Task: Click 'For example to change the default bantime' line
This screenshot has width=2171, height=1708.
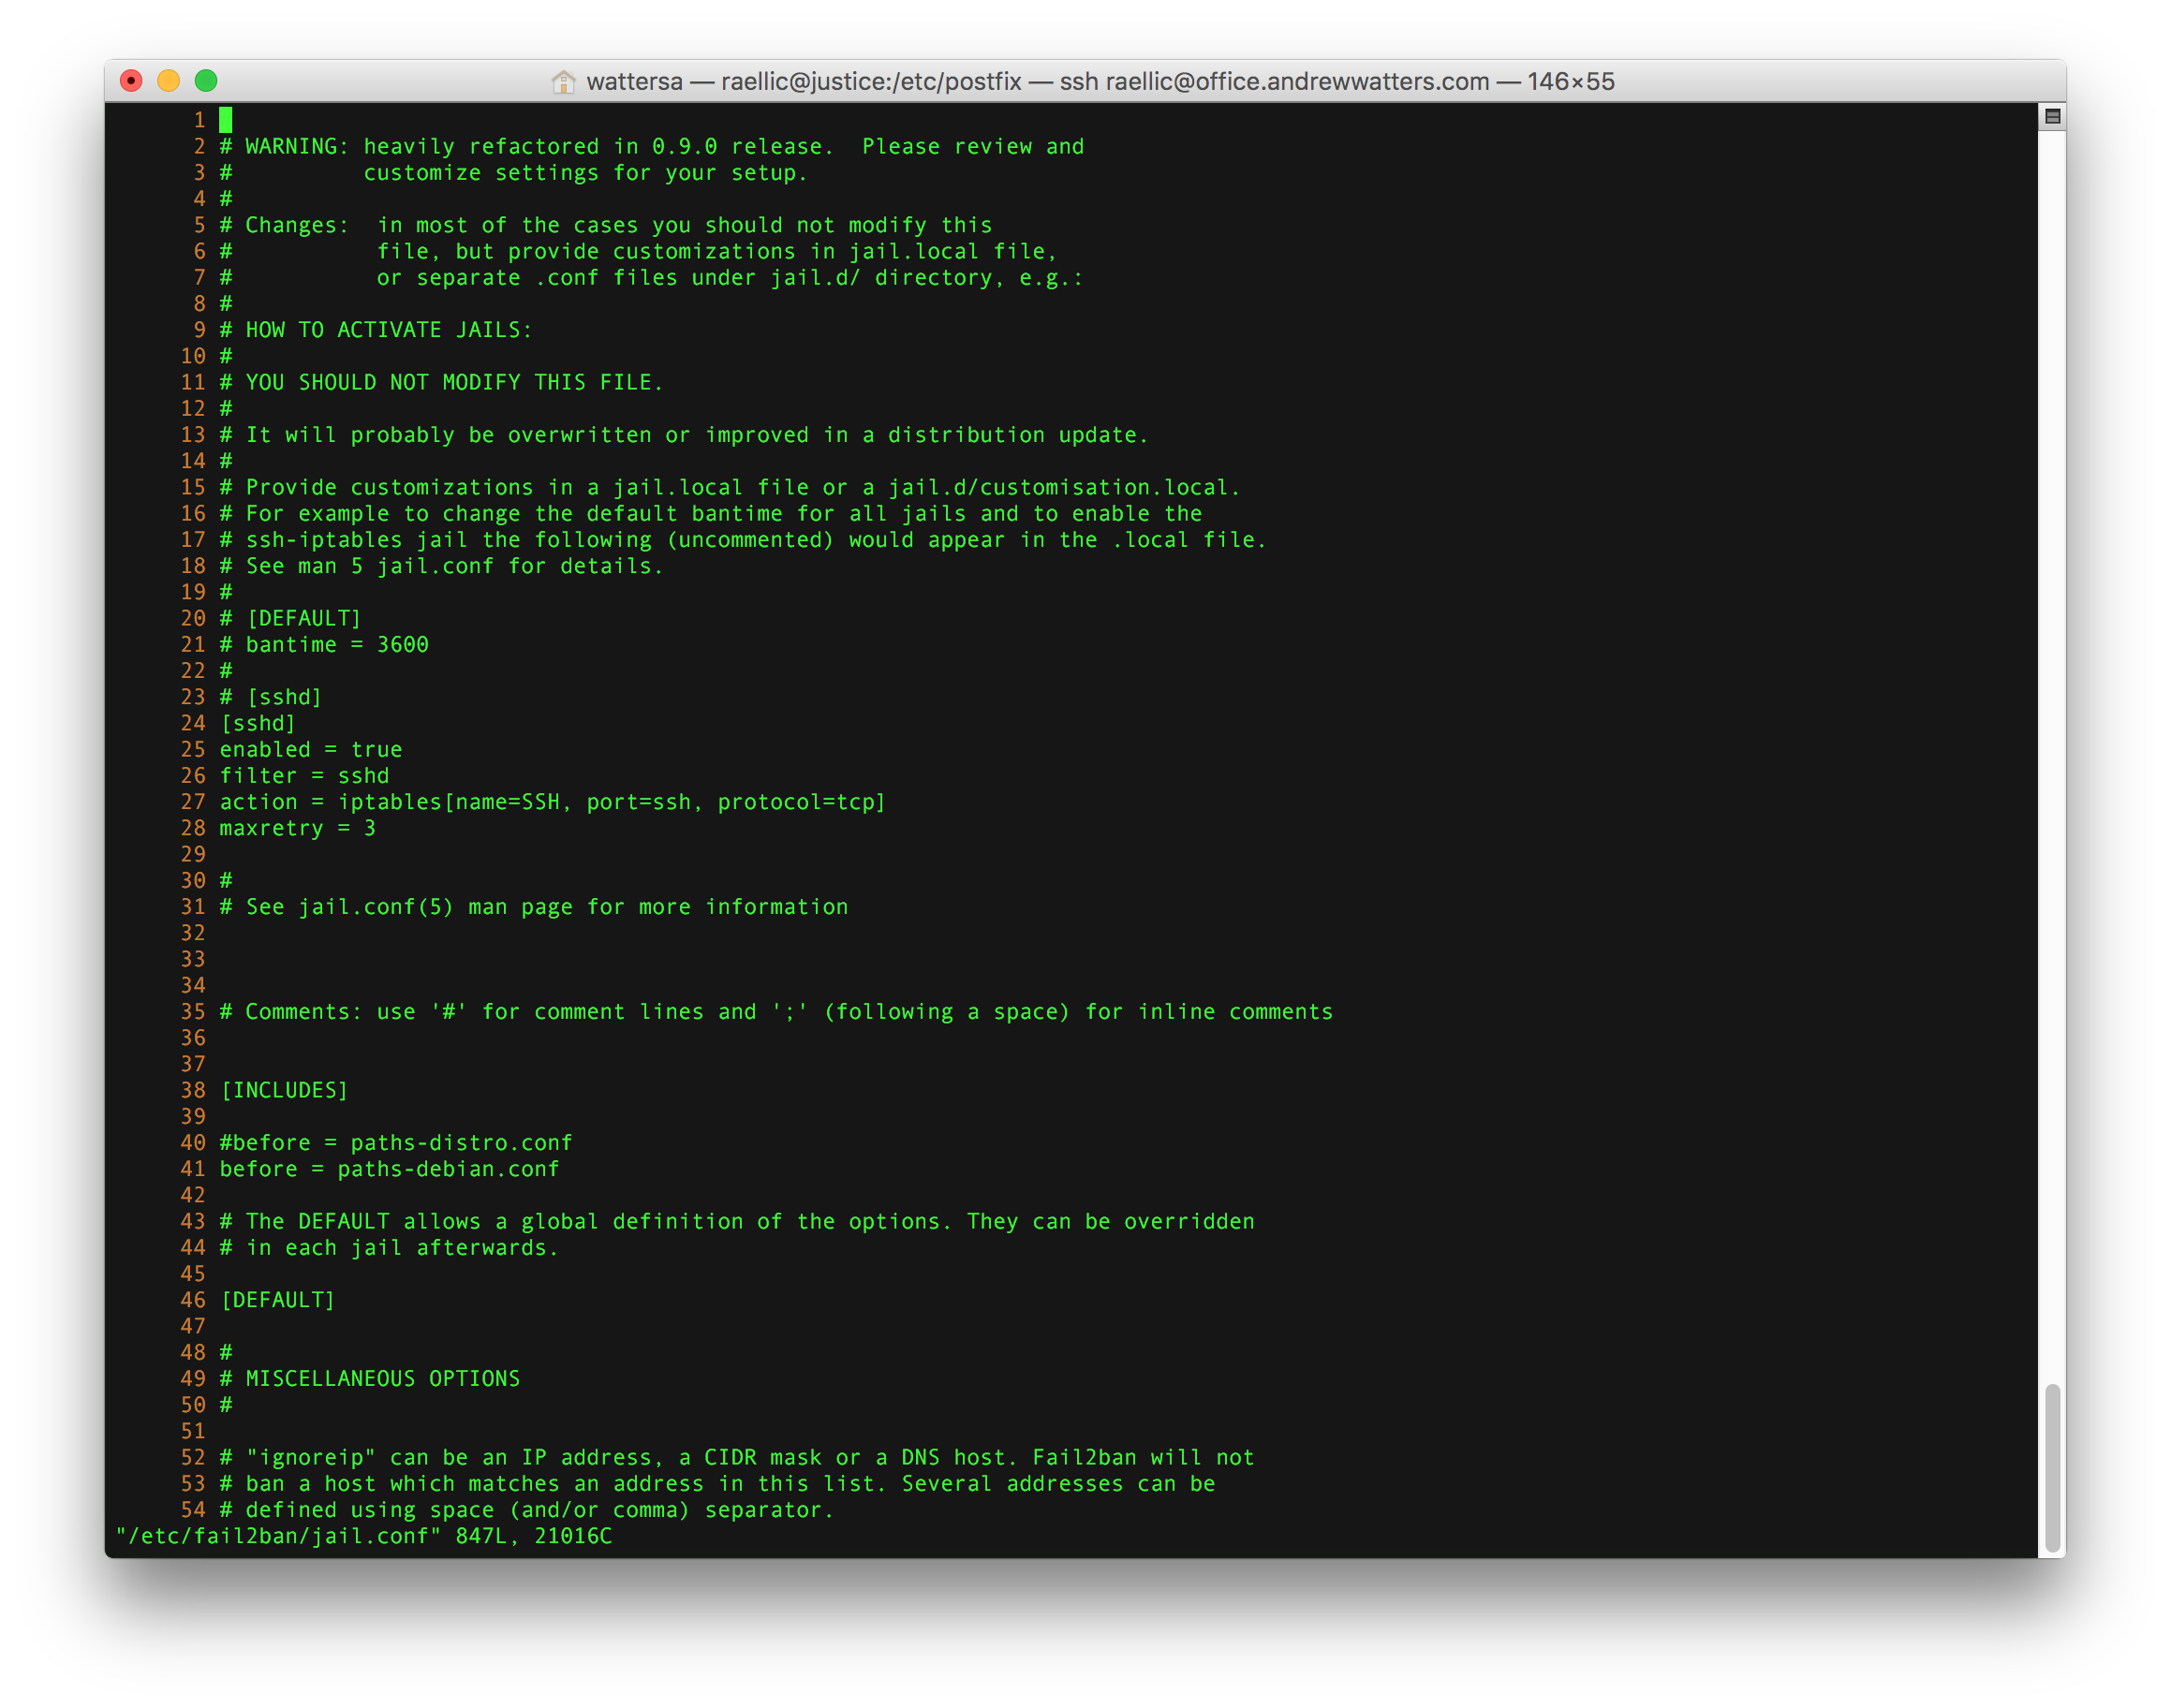Action: click(711, 514)
